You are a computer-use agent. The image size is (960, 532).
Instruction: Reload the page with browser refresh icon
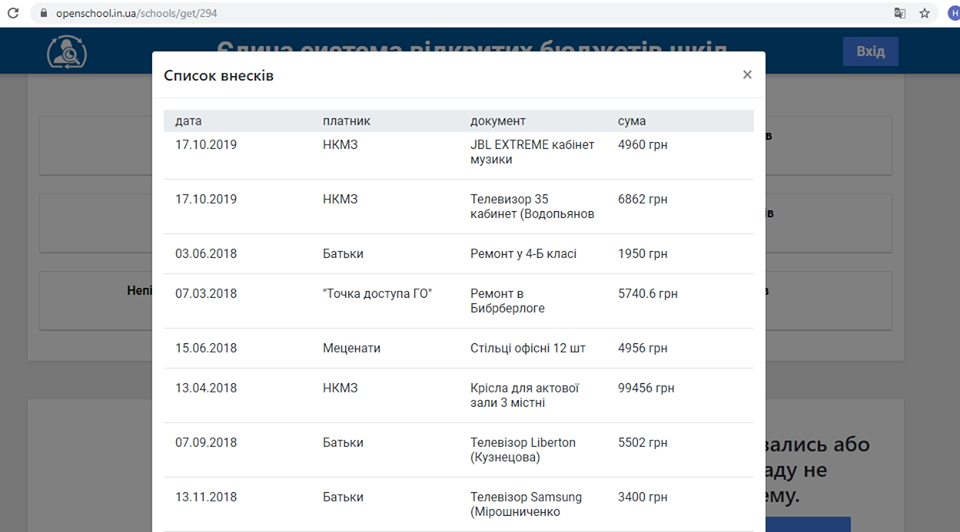pos(13,13)
